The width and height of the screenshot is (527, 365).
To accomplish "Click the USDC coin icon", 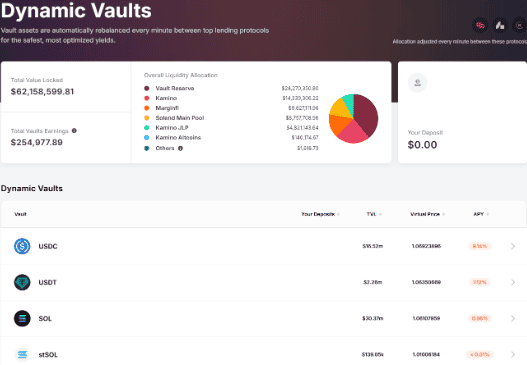I will tap(22, 246).
